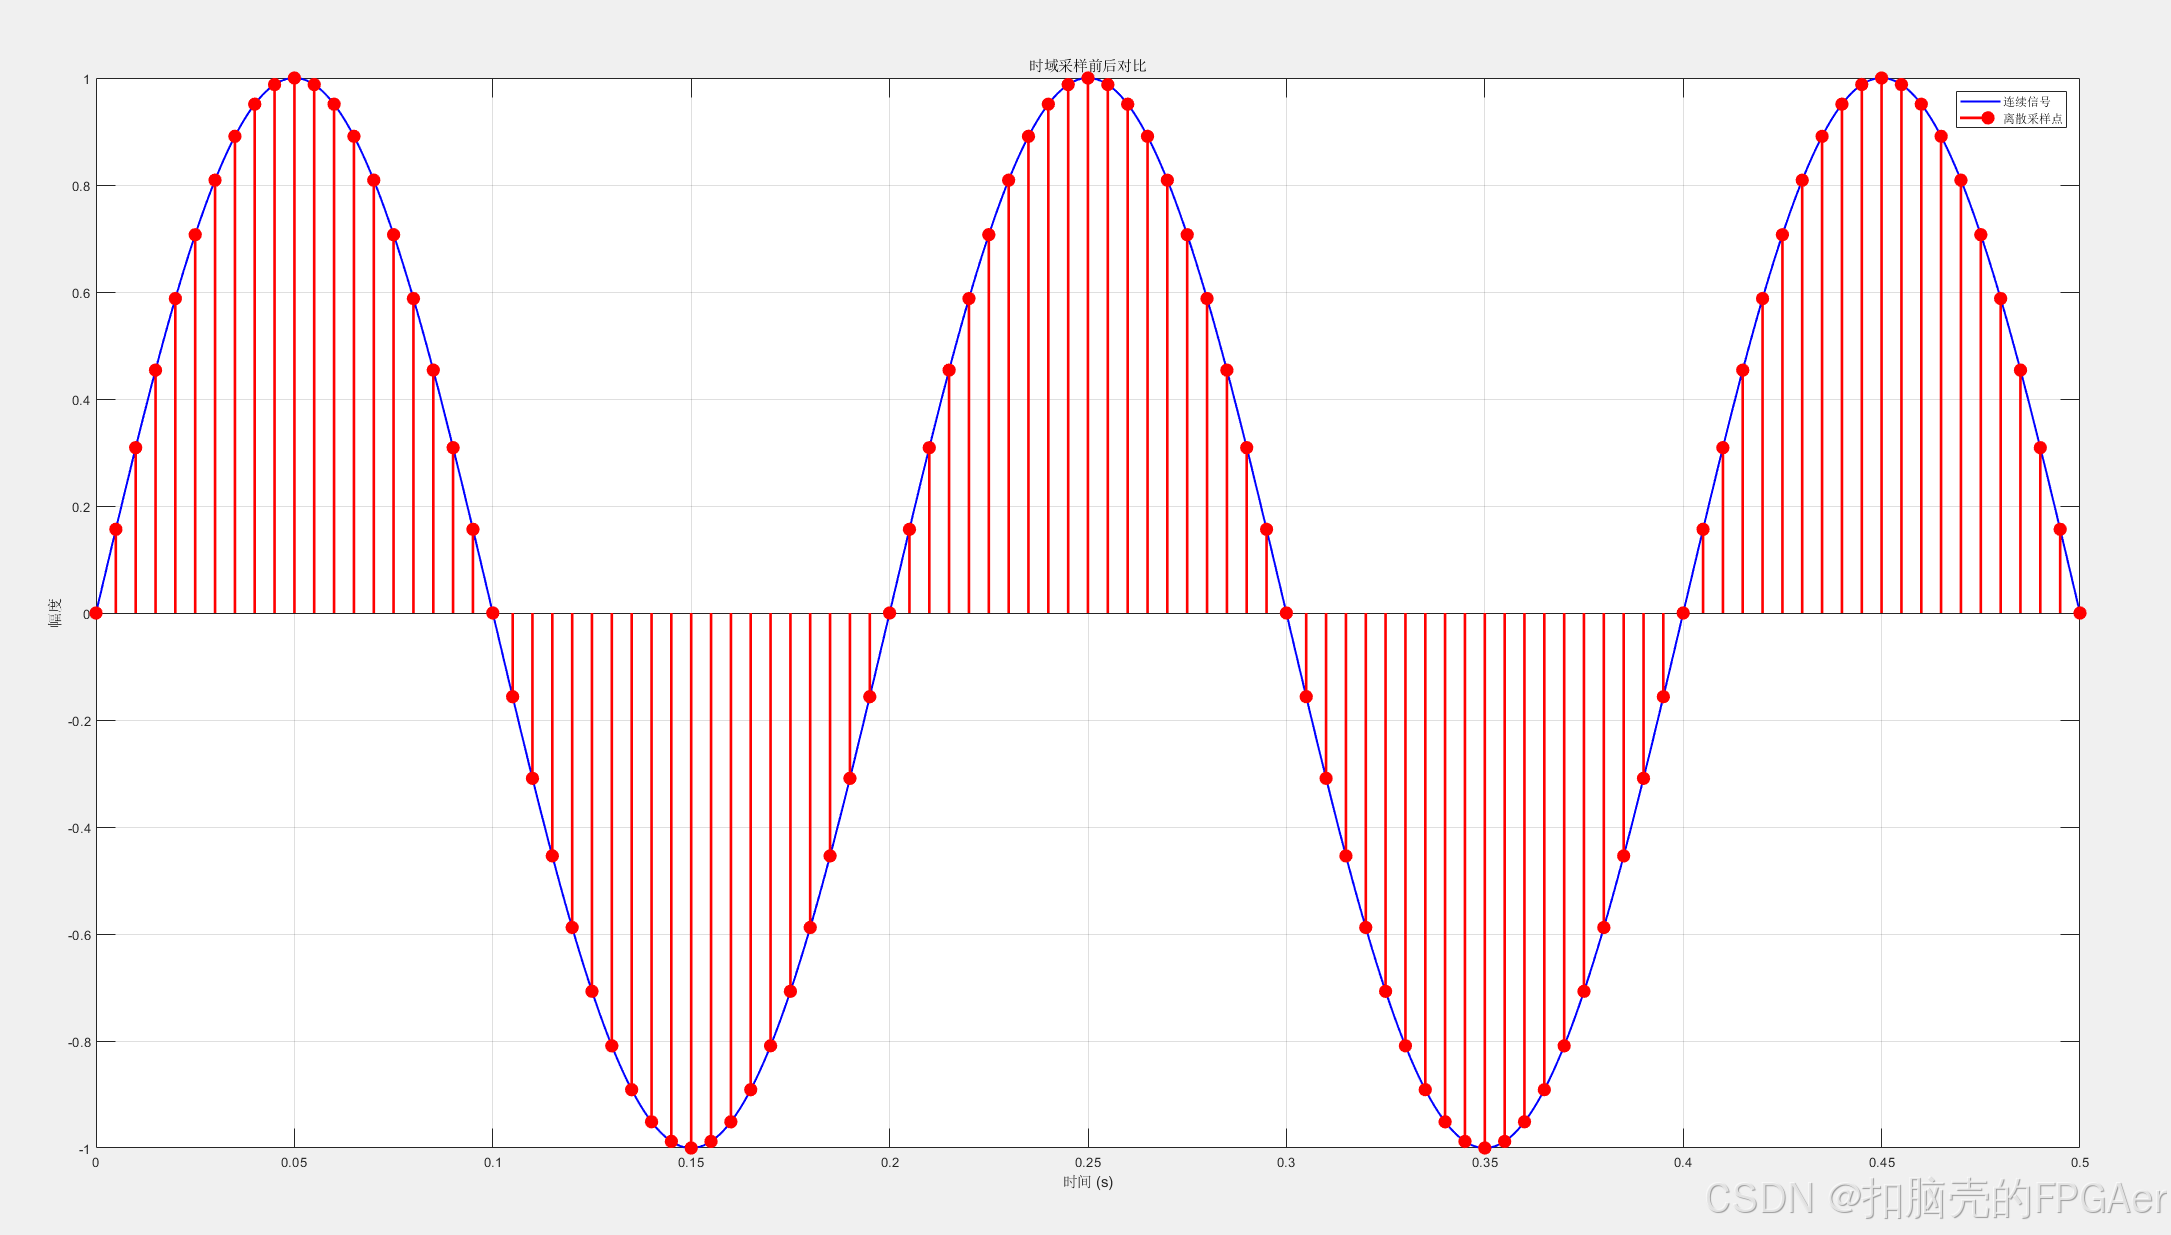The width and height of the screenshot is (2171, 1235).
Task: Click the 连续信号 legend label
Action: pyautogui.click(x=2026, y=102)
